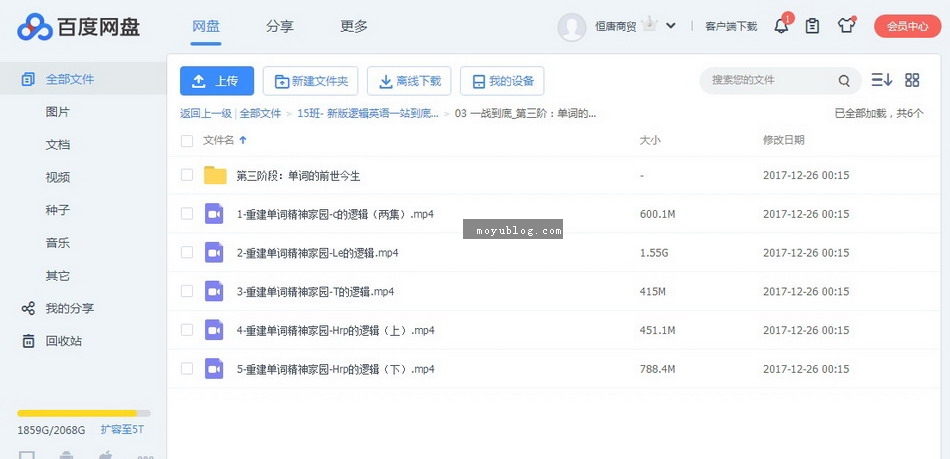
Task: Open the sort order icon
Action: [x=882, y=80]
